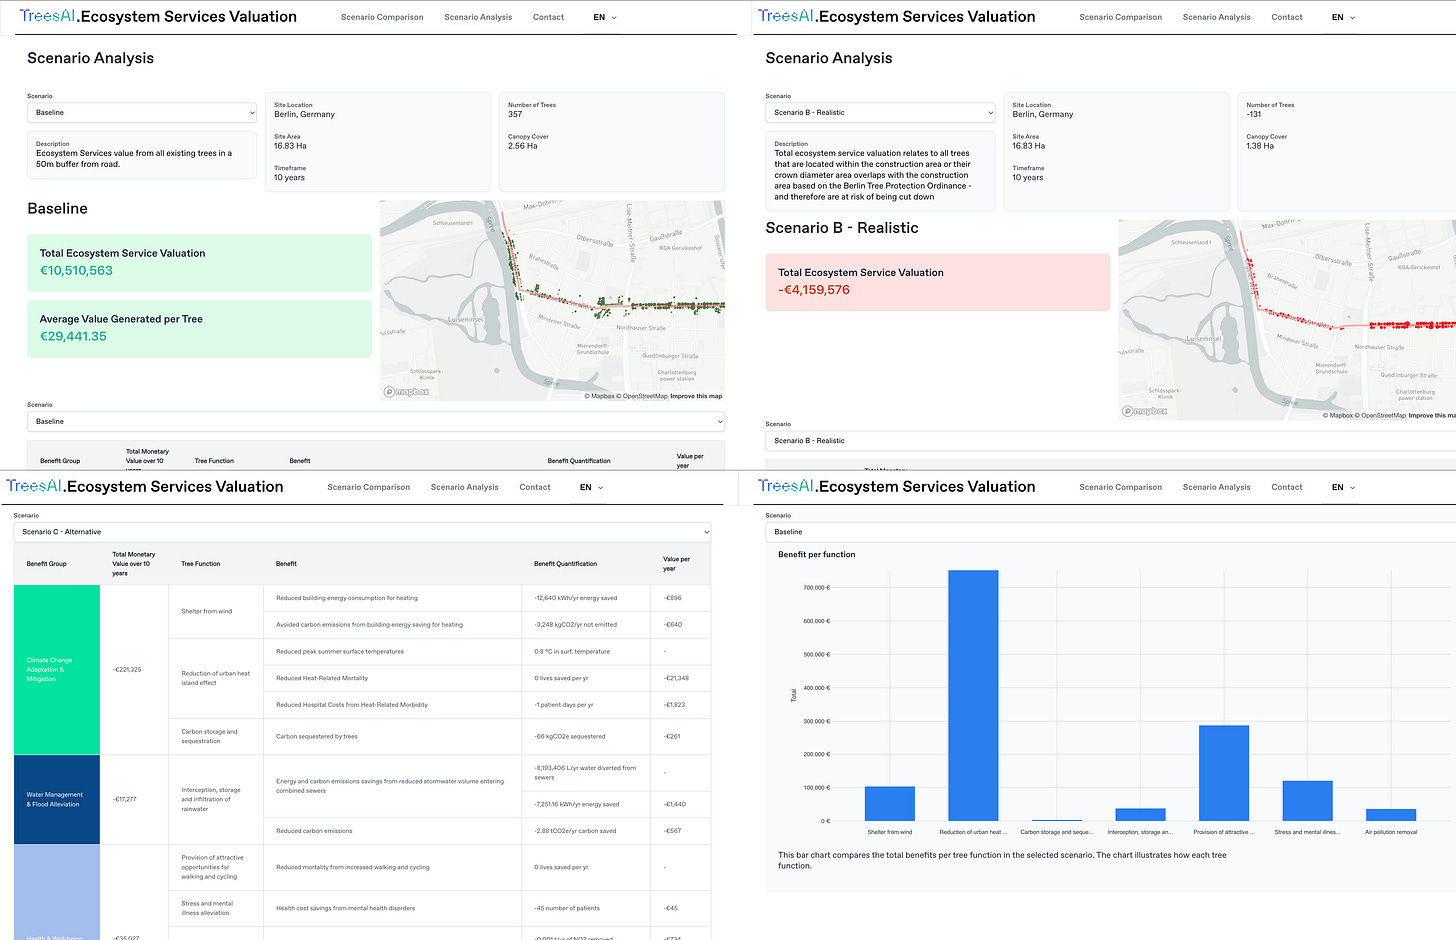Click the Mapbox logo on the Baseline map
This screenshot has height=940, width=1456.
[407, 392]
